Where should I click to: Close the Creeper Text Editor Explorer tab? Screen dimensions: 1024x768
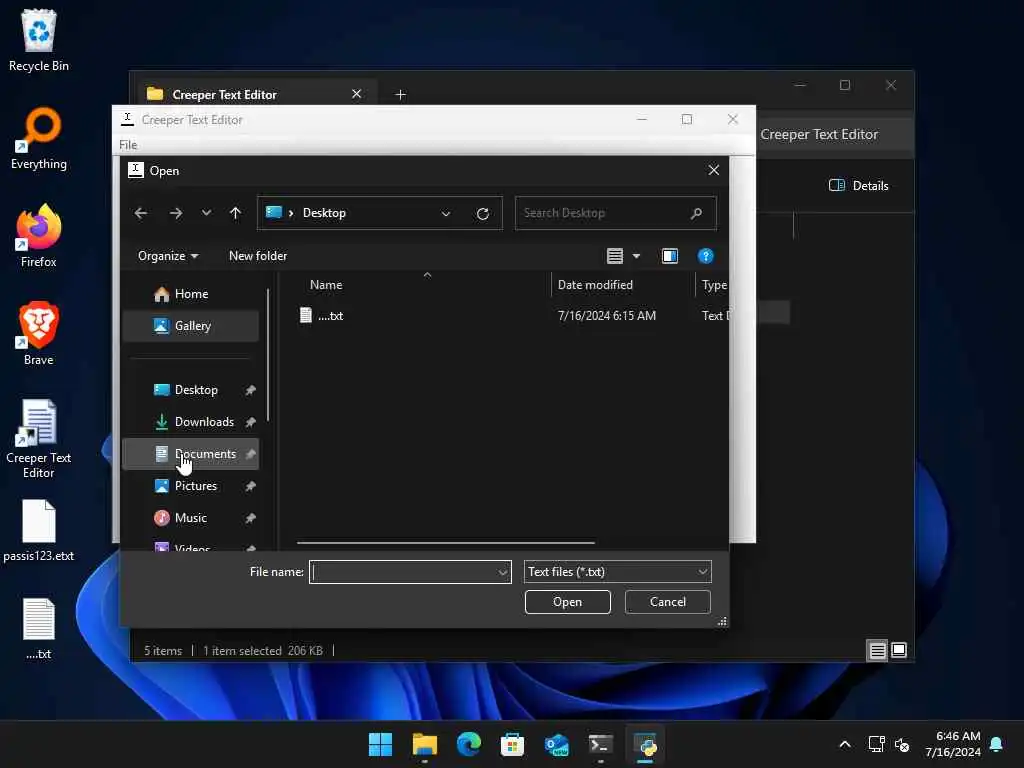(x=357, y=94)
